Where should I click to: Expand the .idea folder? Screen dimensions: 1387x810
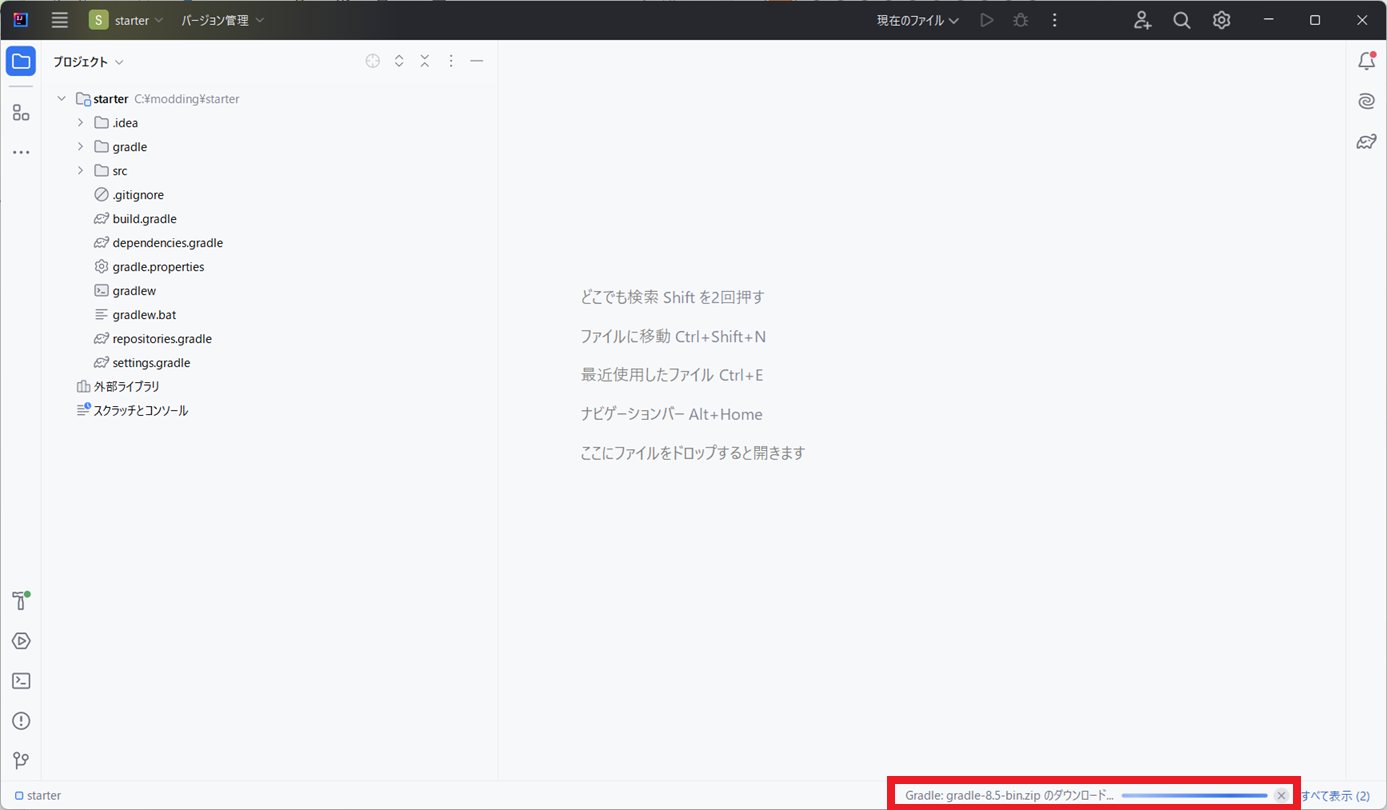[x=81, y=123]
